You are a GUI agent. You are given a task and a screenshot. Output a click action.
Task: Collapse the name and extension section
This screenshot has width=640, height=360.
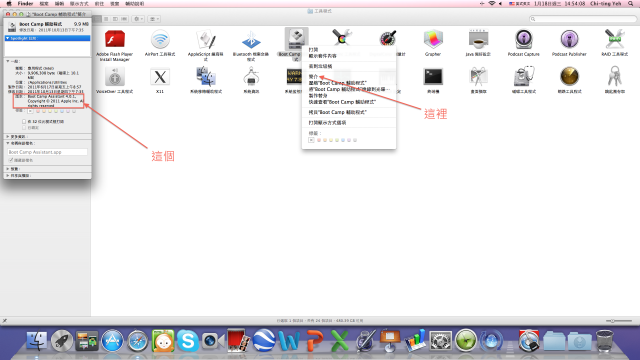click(x=8, y=143)
